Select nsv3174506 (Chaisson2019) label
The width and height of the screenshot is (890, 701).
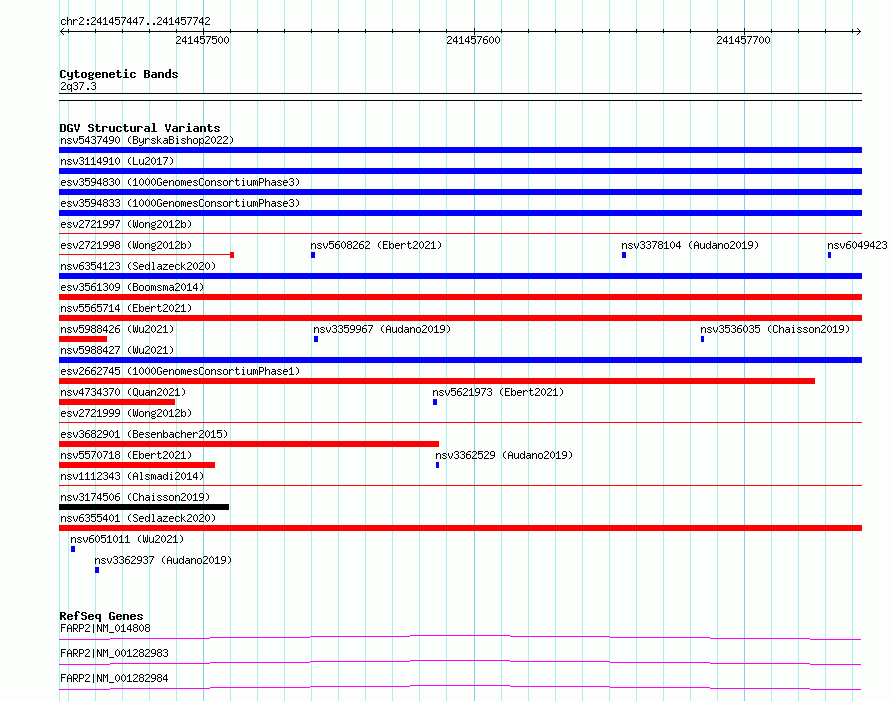click(135, 497)
